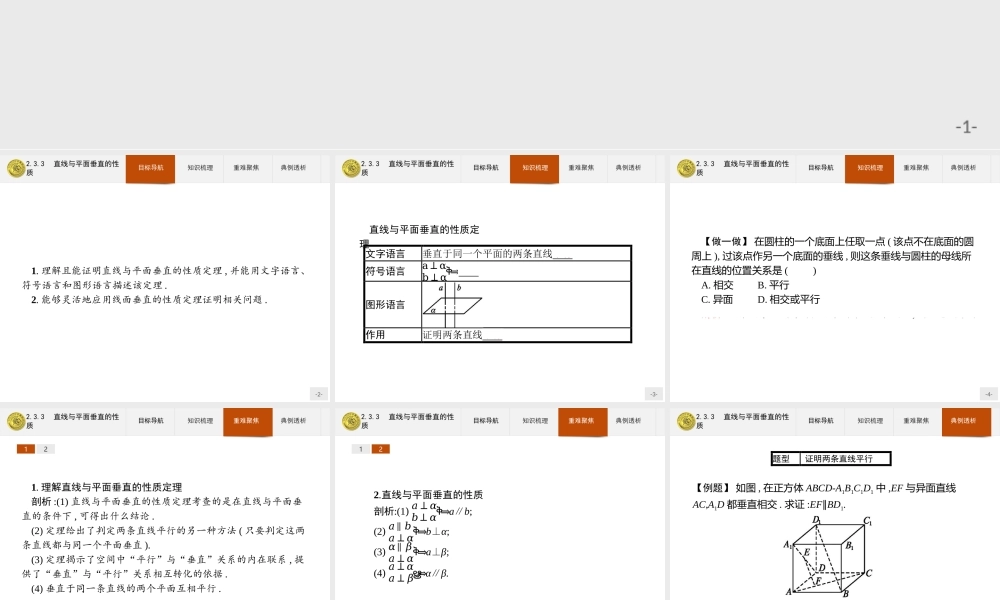Click the gold medal icon on the top-left slide
The image size is (1000, 600).
pyautogui.click(x=16, y=168)
